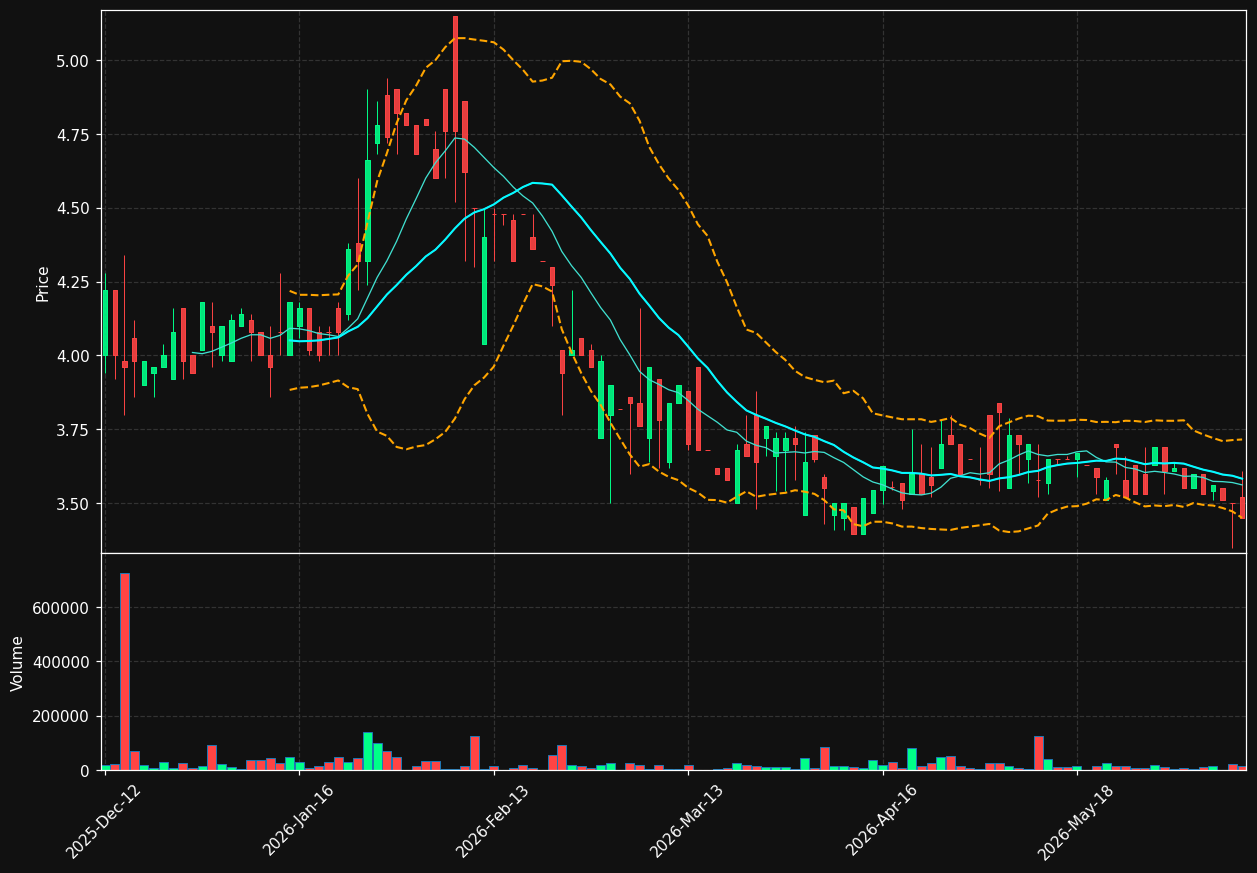Click the 2025-Dec-12 date label
The height and width of the screenshot is (873, 1257).
[x=104, y=822]
